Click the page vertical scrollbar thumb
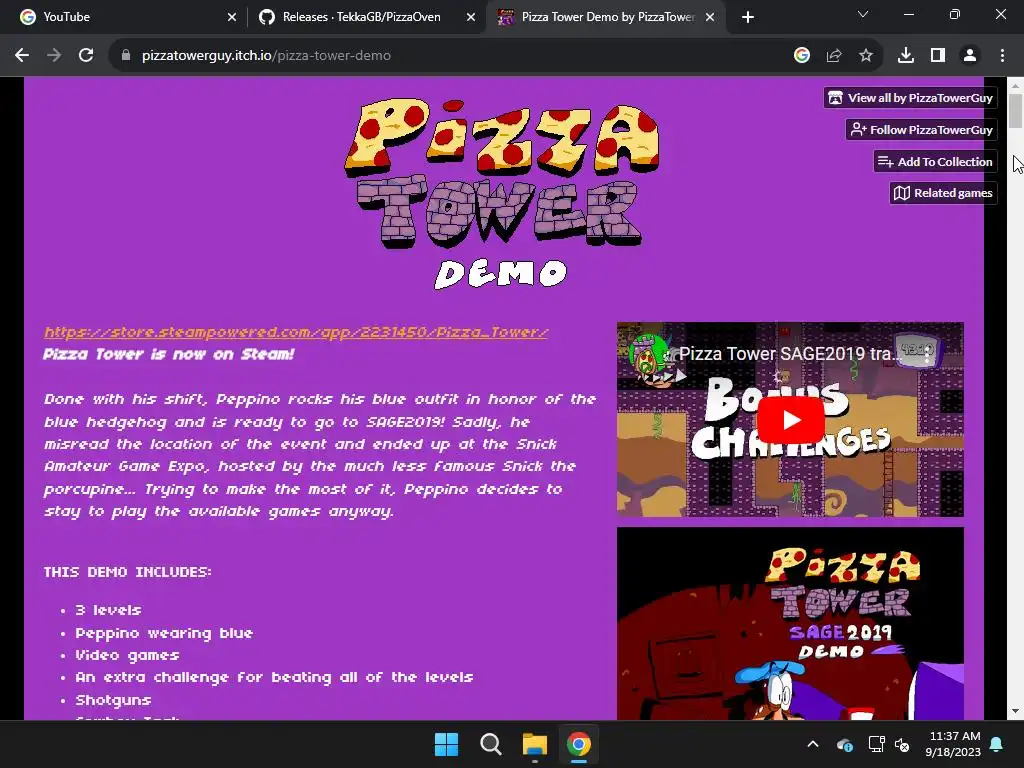The image size is (1024, 768). 1016,111
